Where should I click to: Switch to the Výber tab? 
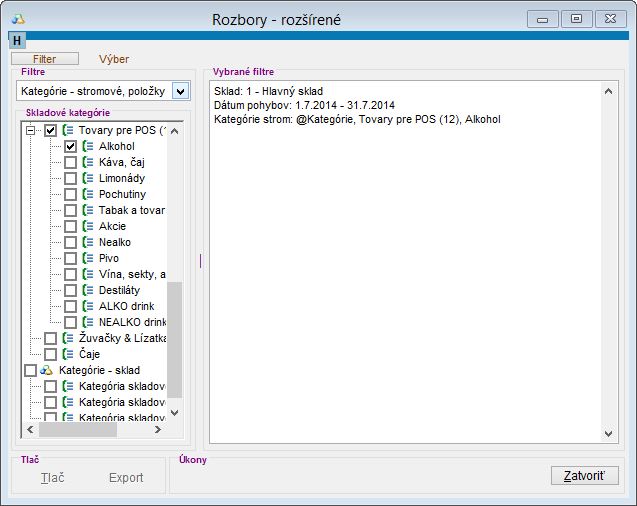(x=112, y=59)
